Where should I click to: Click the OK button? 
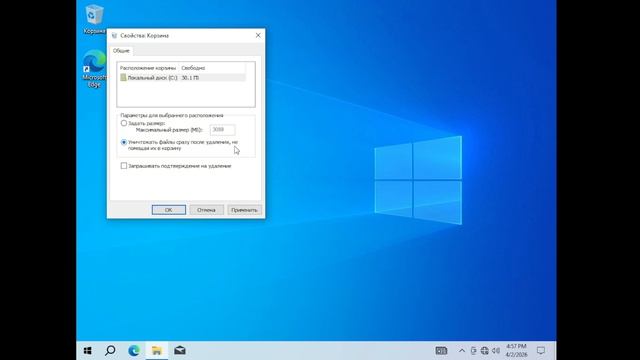tap(169, 210)
